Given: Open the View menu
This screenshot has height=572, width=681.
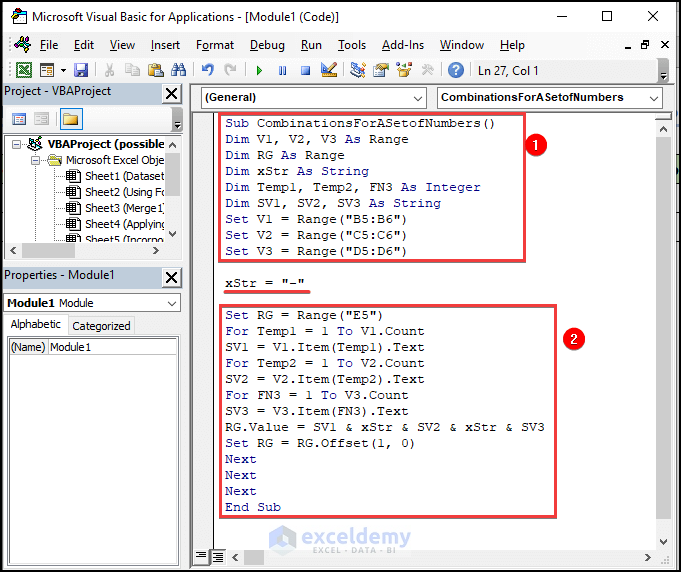Looking at the screenshot, I should pos(122,45).
